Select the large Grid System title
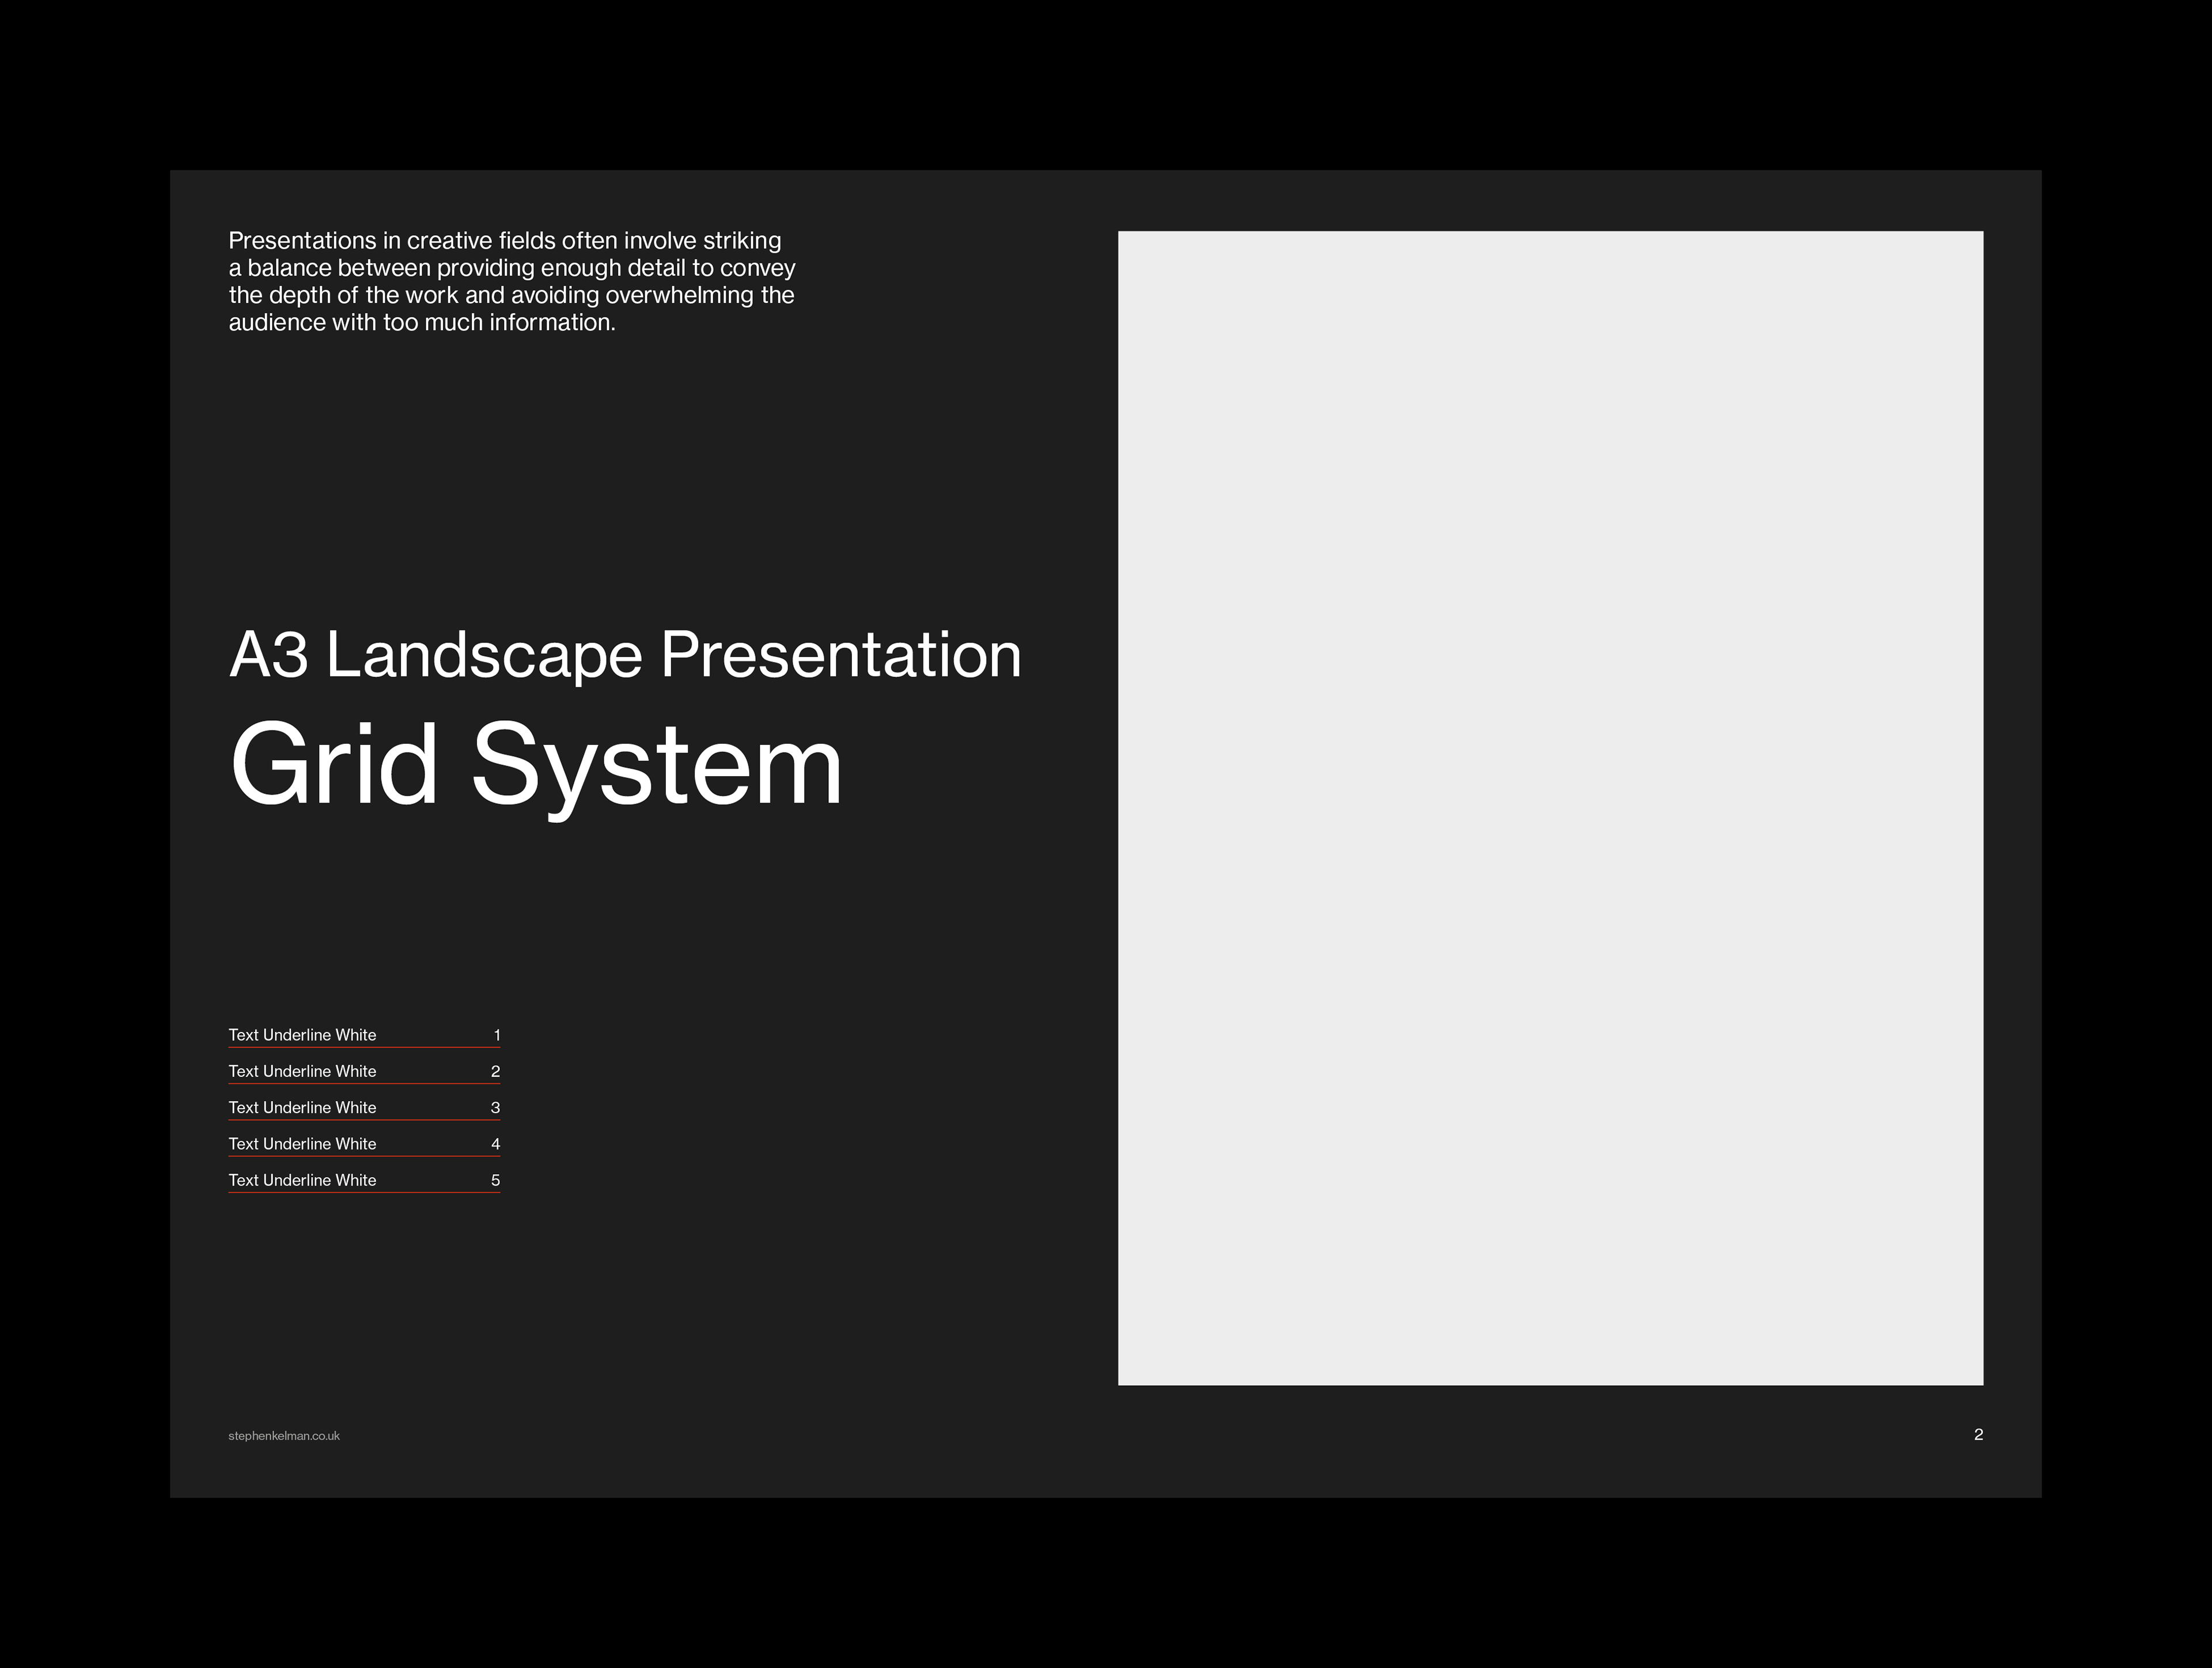This screenshot has height=1668, width=2212. [x=536, y=766]
